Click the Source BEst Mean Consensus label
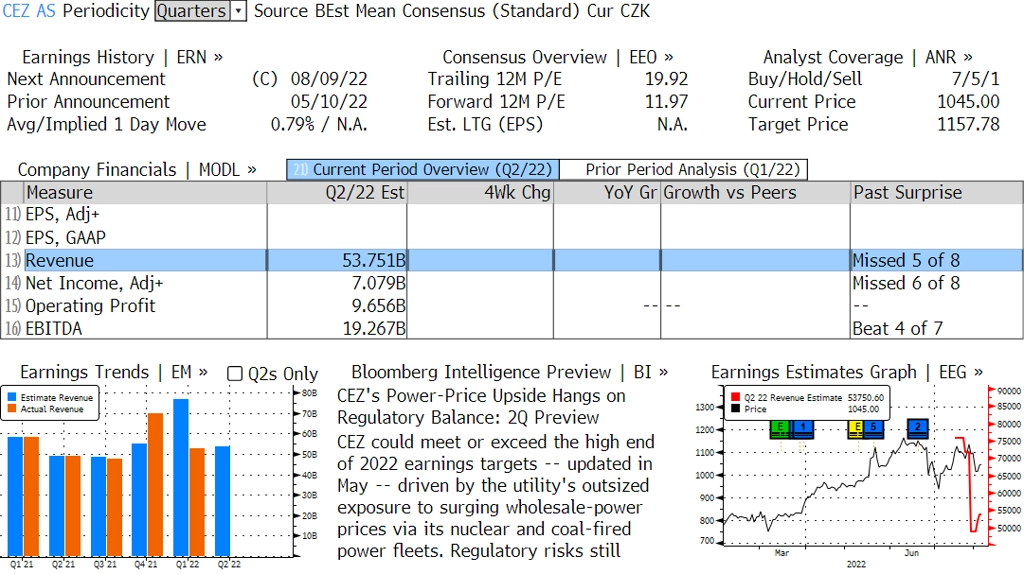Image resolution: width=1024 pixels, height=574 pixels. pyautogui.click(x=417, y=11)
